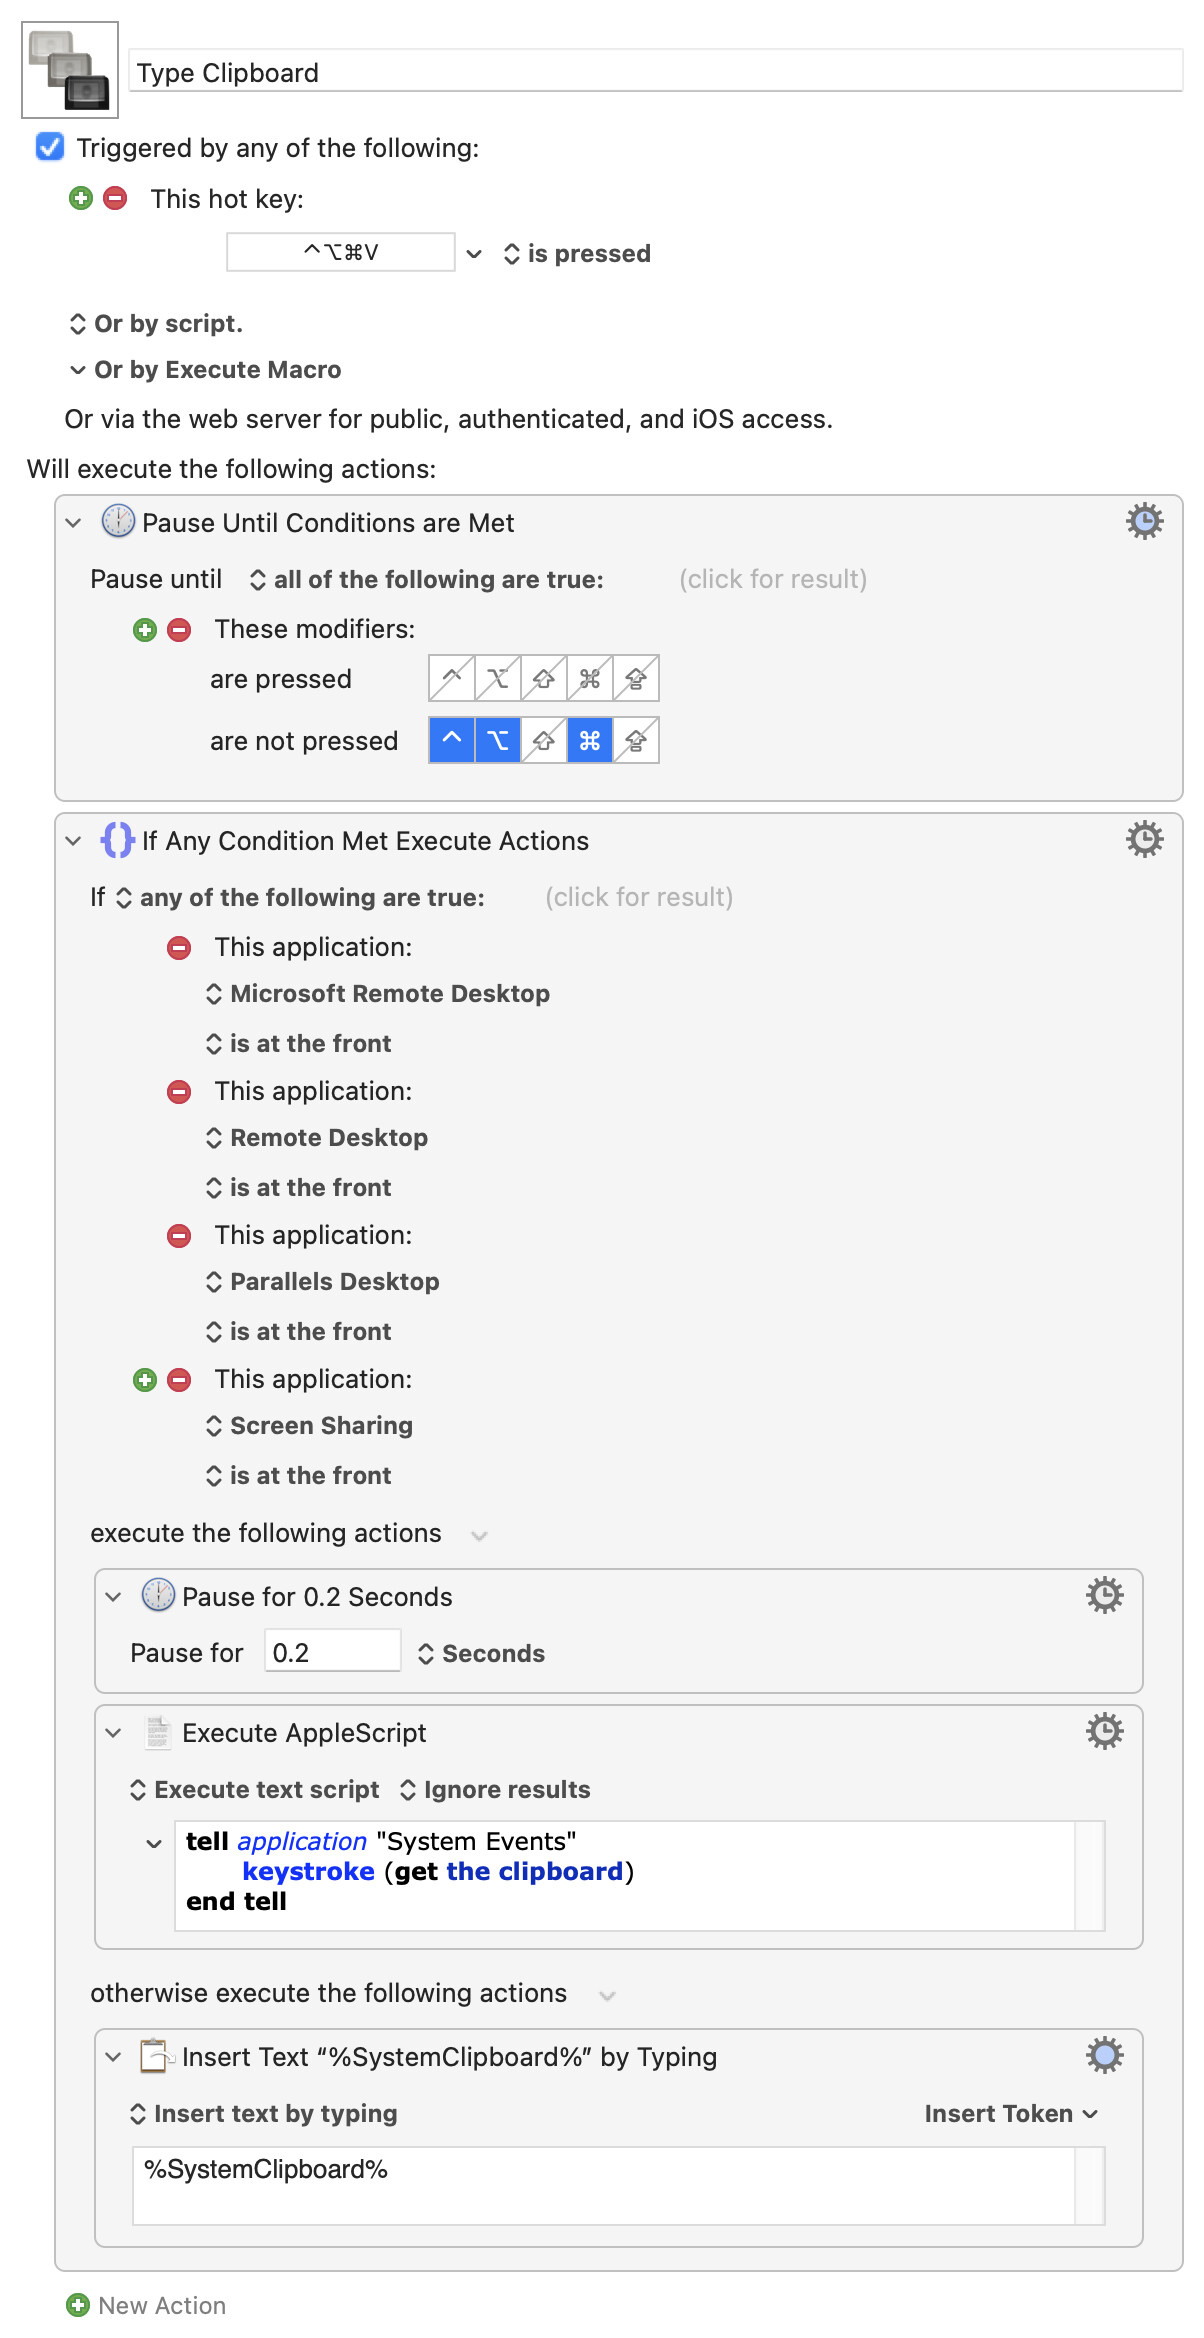The width and height of the screenshot is (1204, 2338).
Task: Toggle Control in the are pressed modifiers row
Action: coord(452,679)
